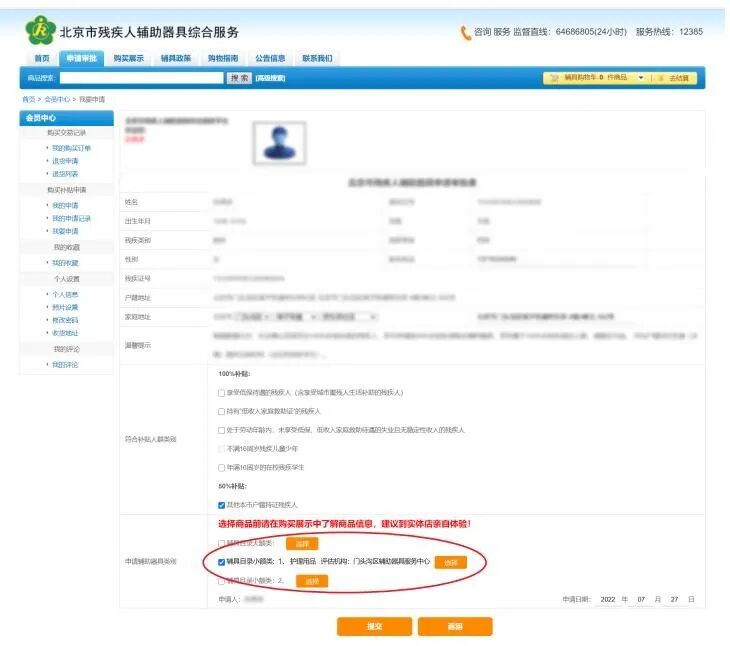Open the 辅具政策 tab

click(176, 58)
